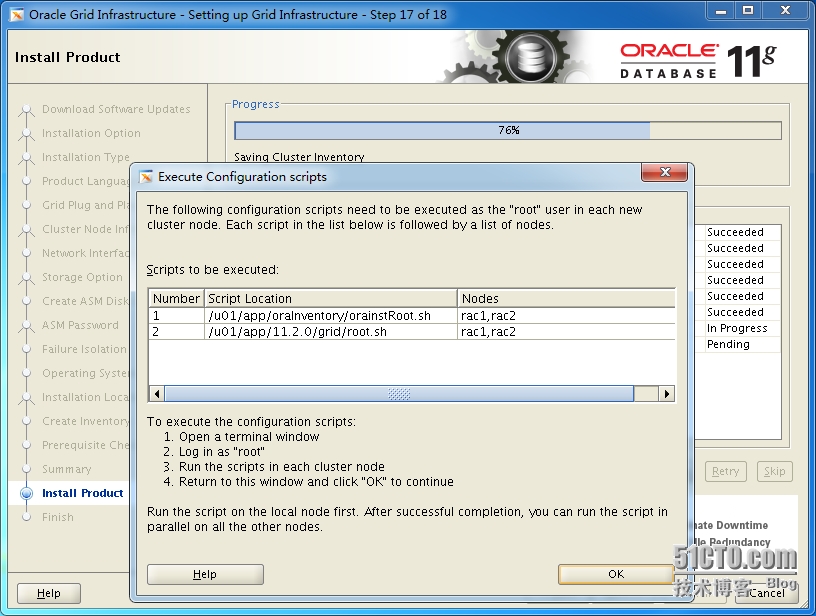Click the Saving Cluster Inventory status text
The height and width of the screenshot is (616, 816).
[299, 157]
